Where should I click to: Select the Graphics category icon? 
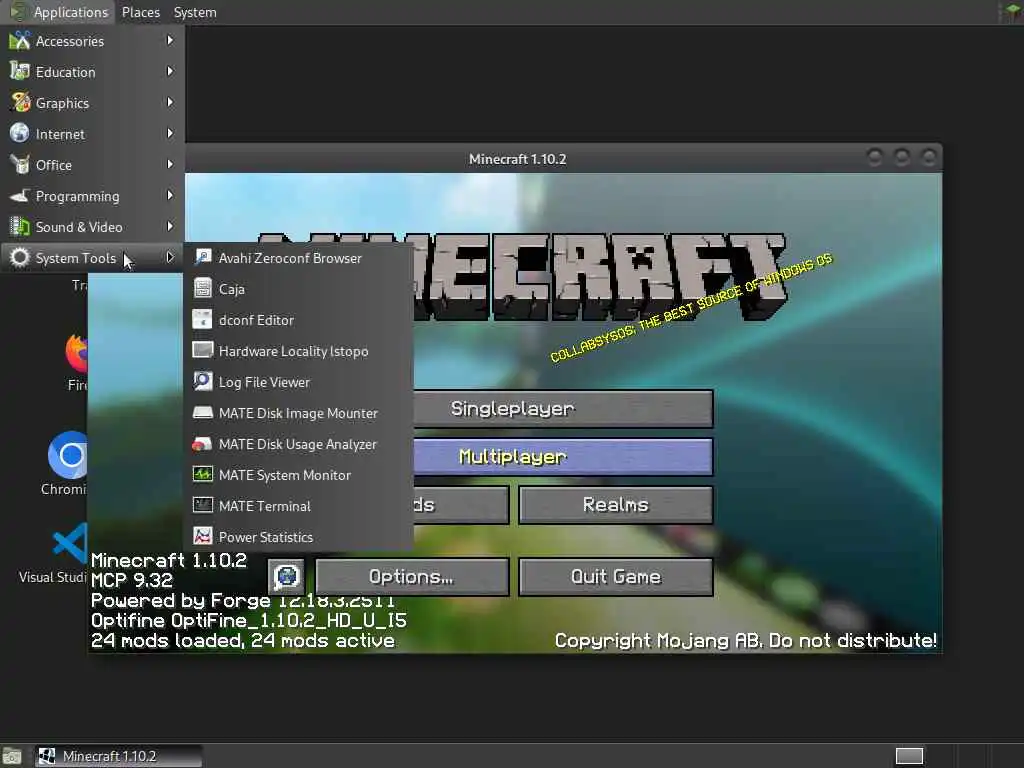[20, 103]
